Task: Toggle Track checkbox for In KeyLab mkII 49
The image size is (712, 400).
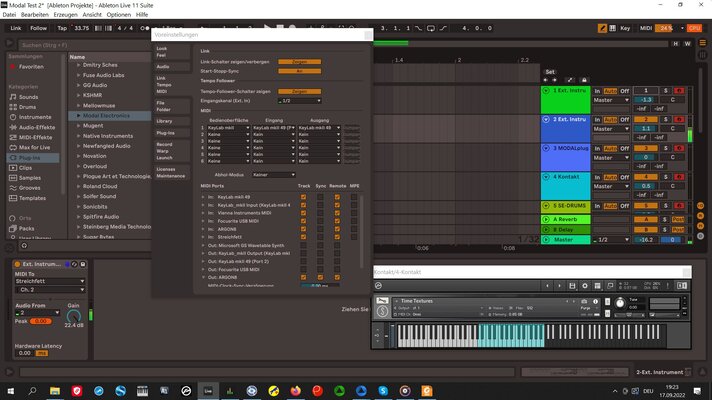Action: coord(303,197)
